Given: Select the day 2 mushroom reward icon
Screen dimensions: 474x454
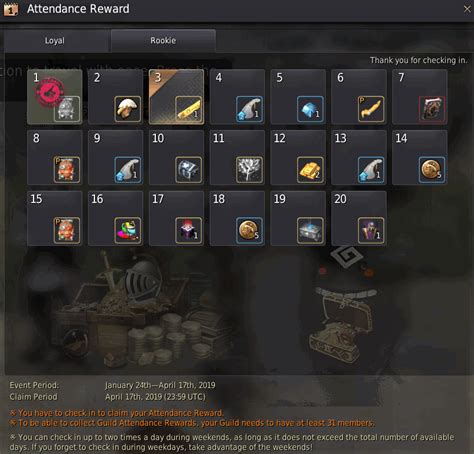Looking at the screenshot, I should [127, 109].
